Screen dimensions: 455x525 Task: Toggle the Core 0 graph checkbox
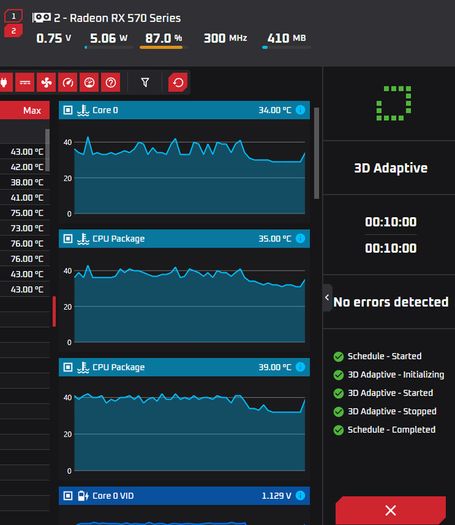[x=68, y=110]
